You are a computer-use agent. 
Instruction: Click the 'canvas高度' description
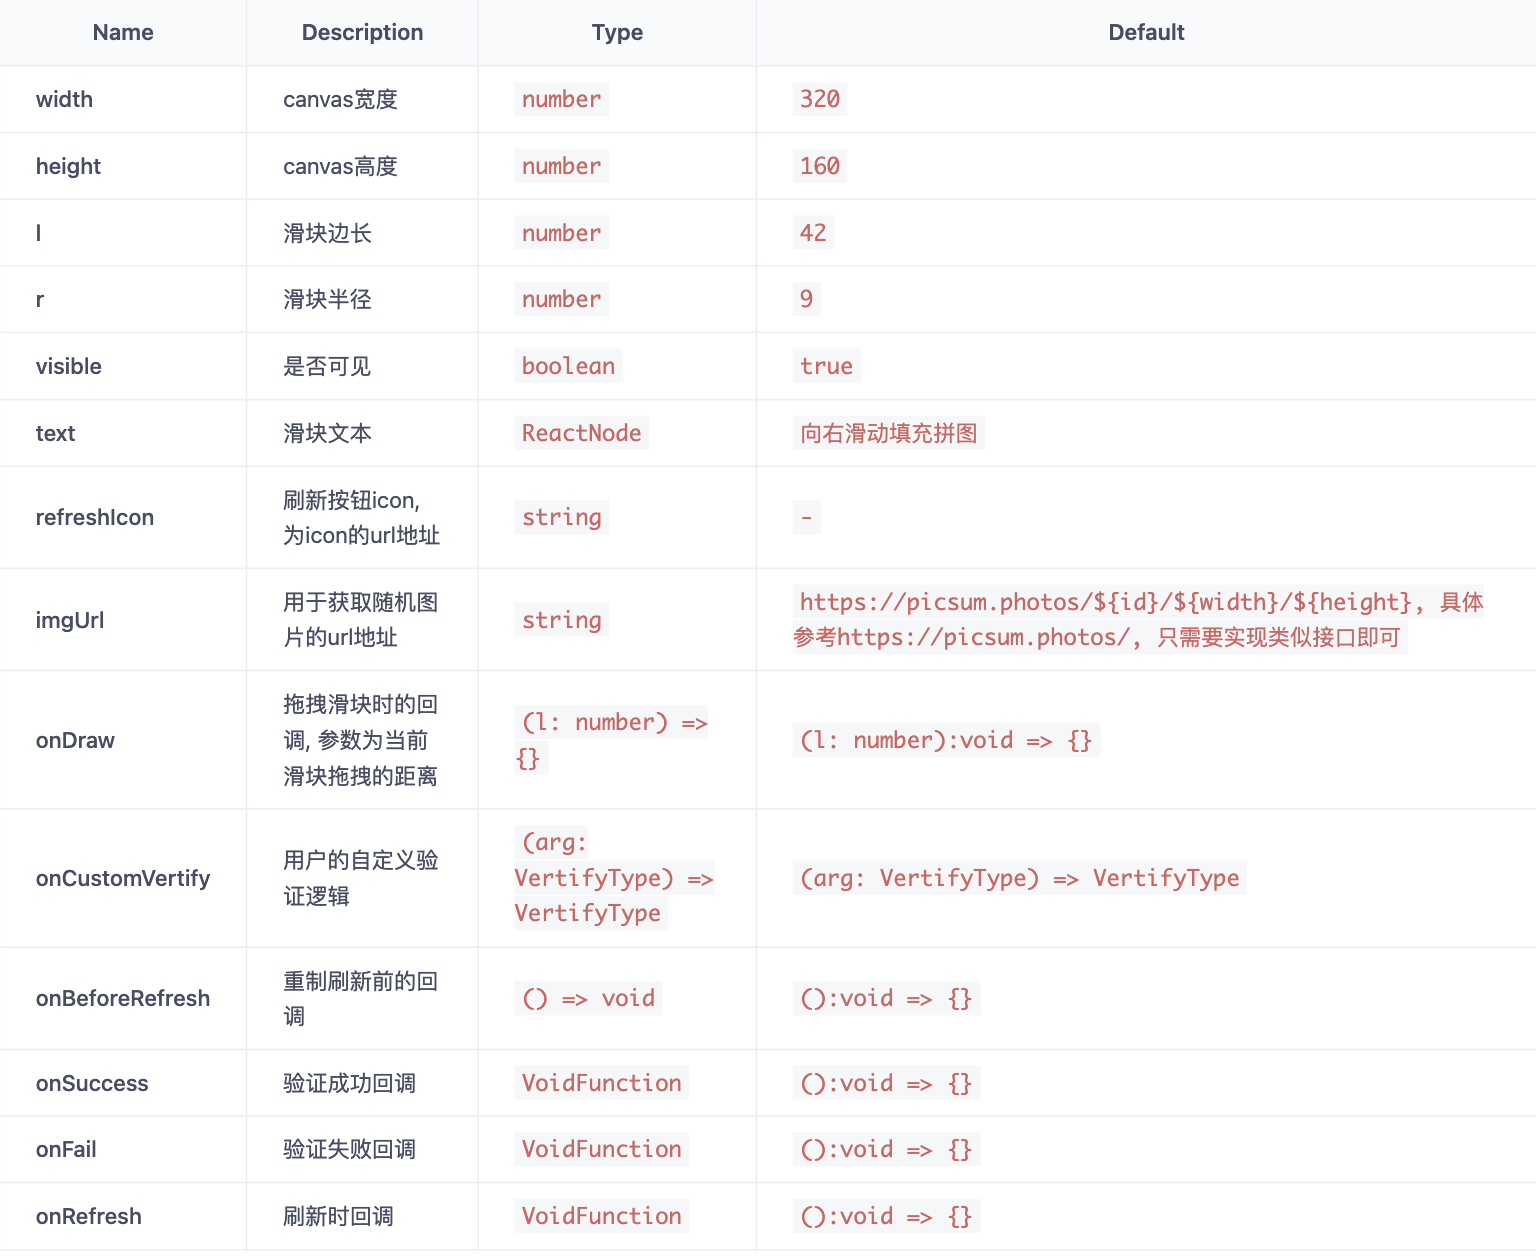(x=340, y=166)
